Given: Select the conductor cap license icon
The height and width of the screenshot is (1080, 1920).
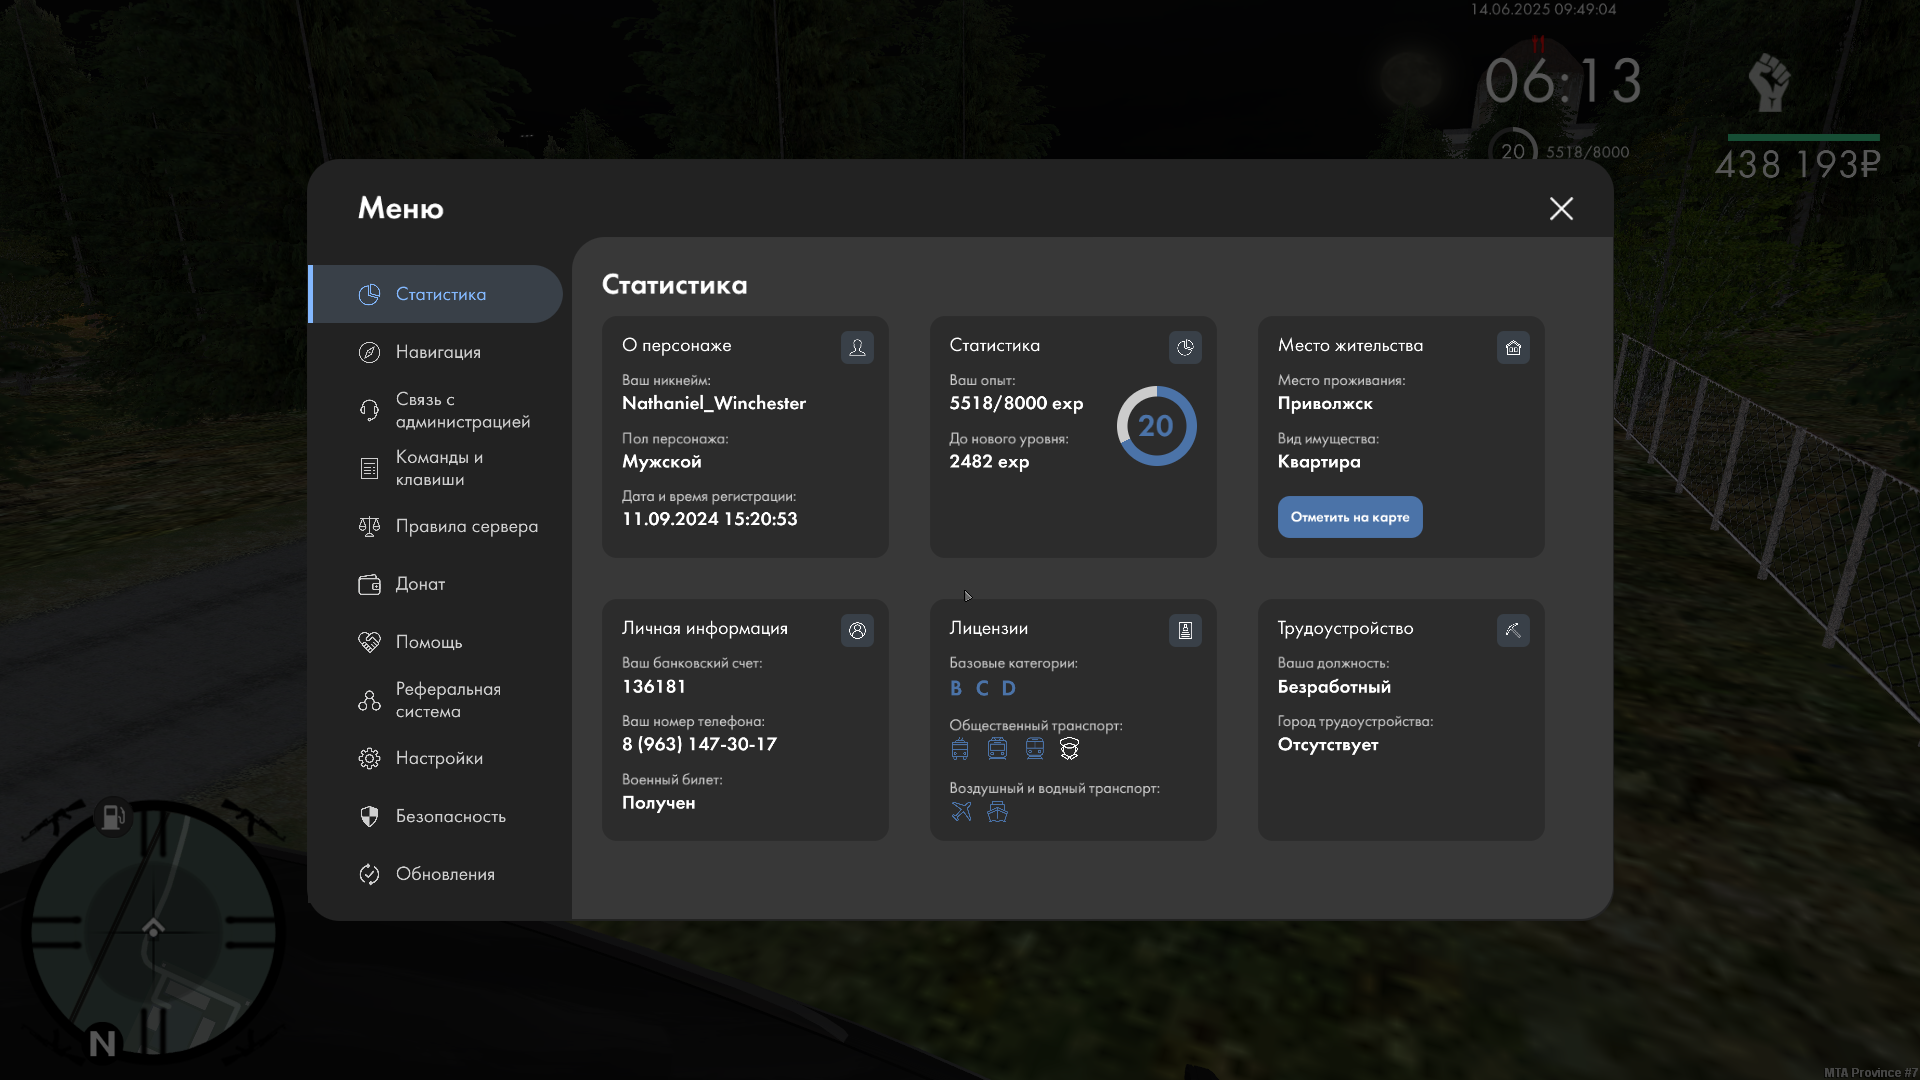Looking at the screenshot, I should [x=1069, y=749].
